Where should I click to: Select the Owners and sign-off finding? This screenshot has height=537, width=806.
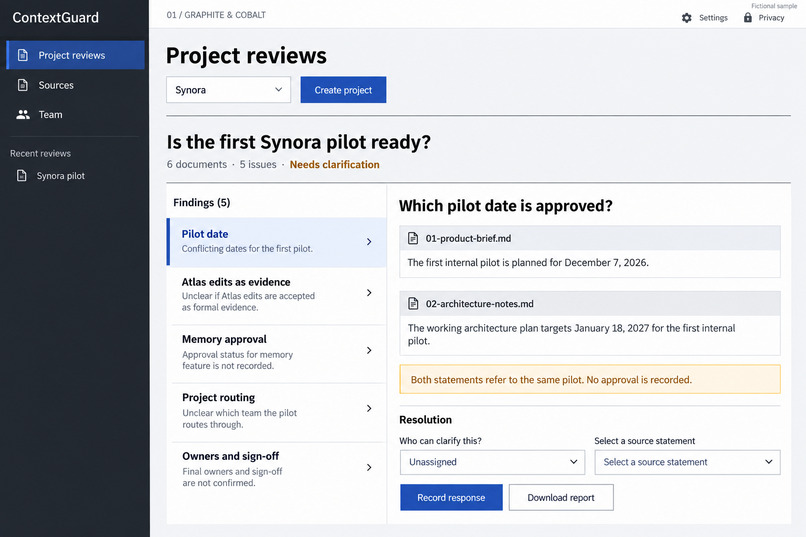tap(278, 470)
